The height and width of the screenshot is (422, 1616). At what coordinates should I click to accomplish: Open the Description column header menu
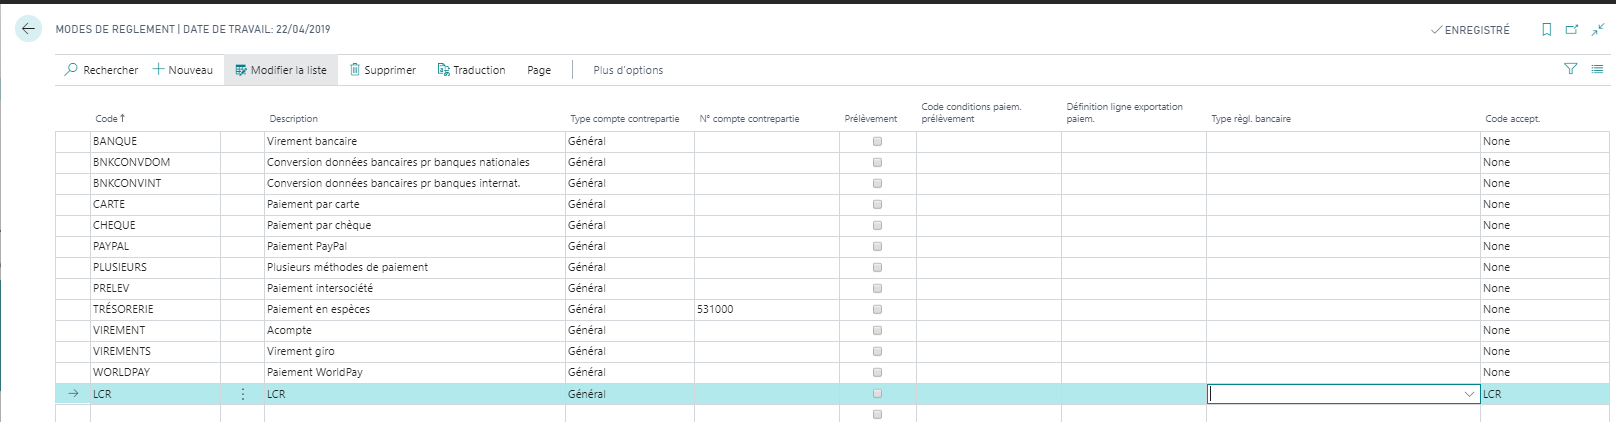tap(293, 119)
